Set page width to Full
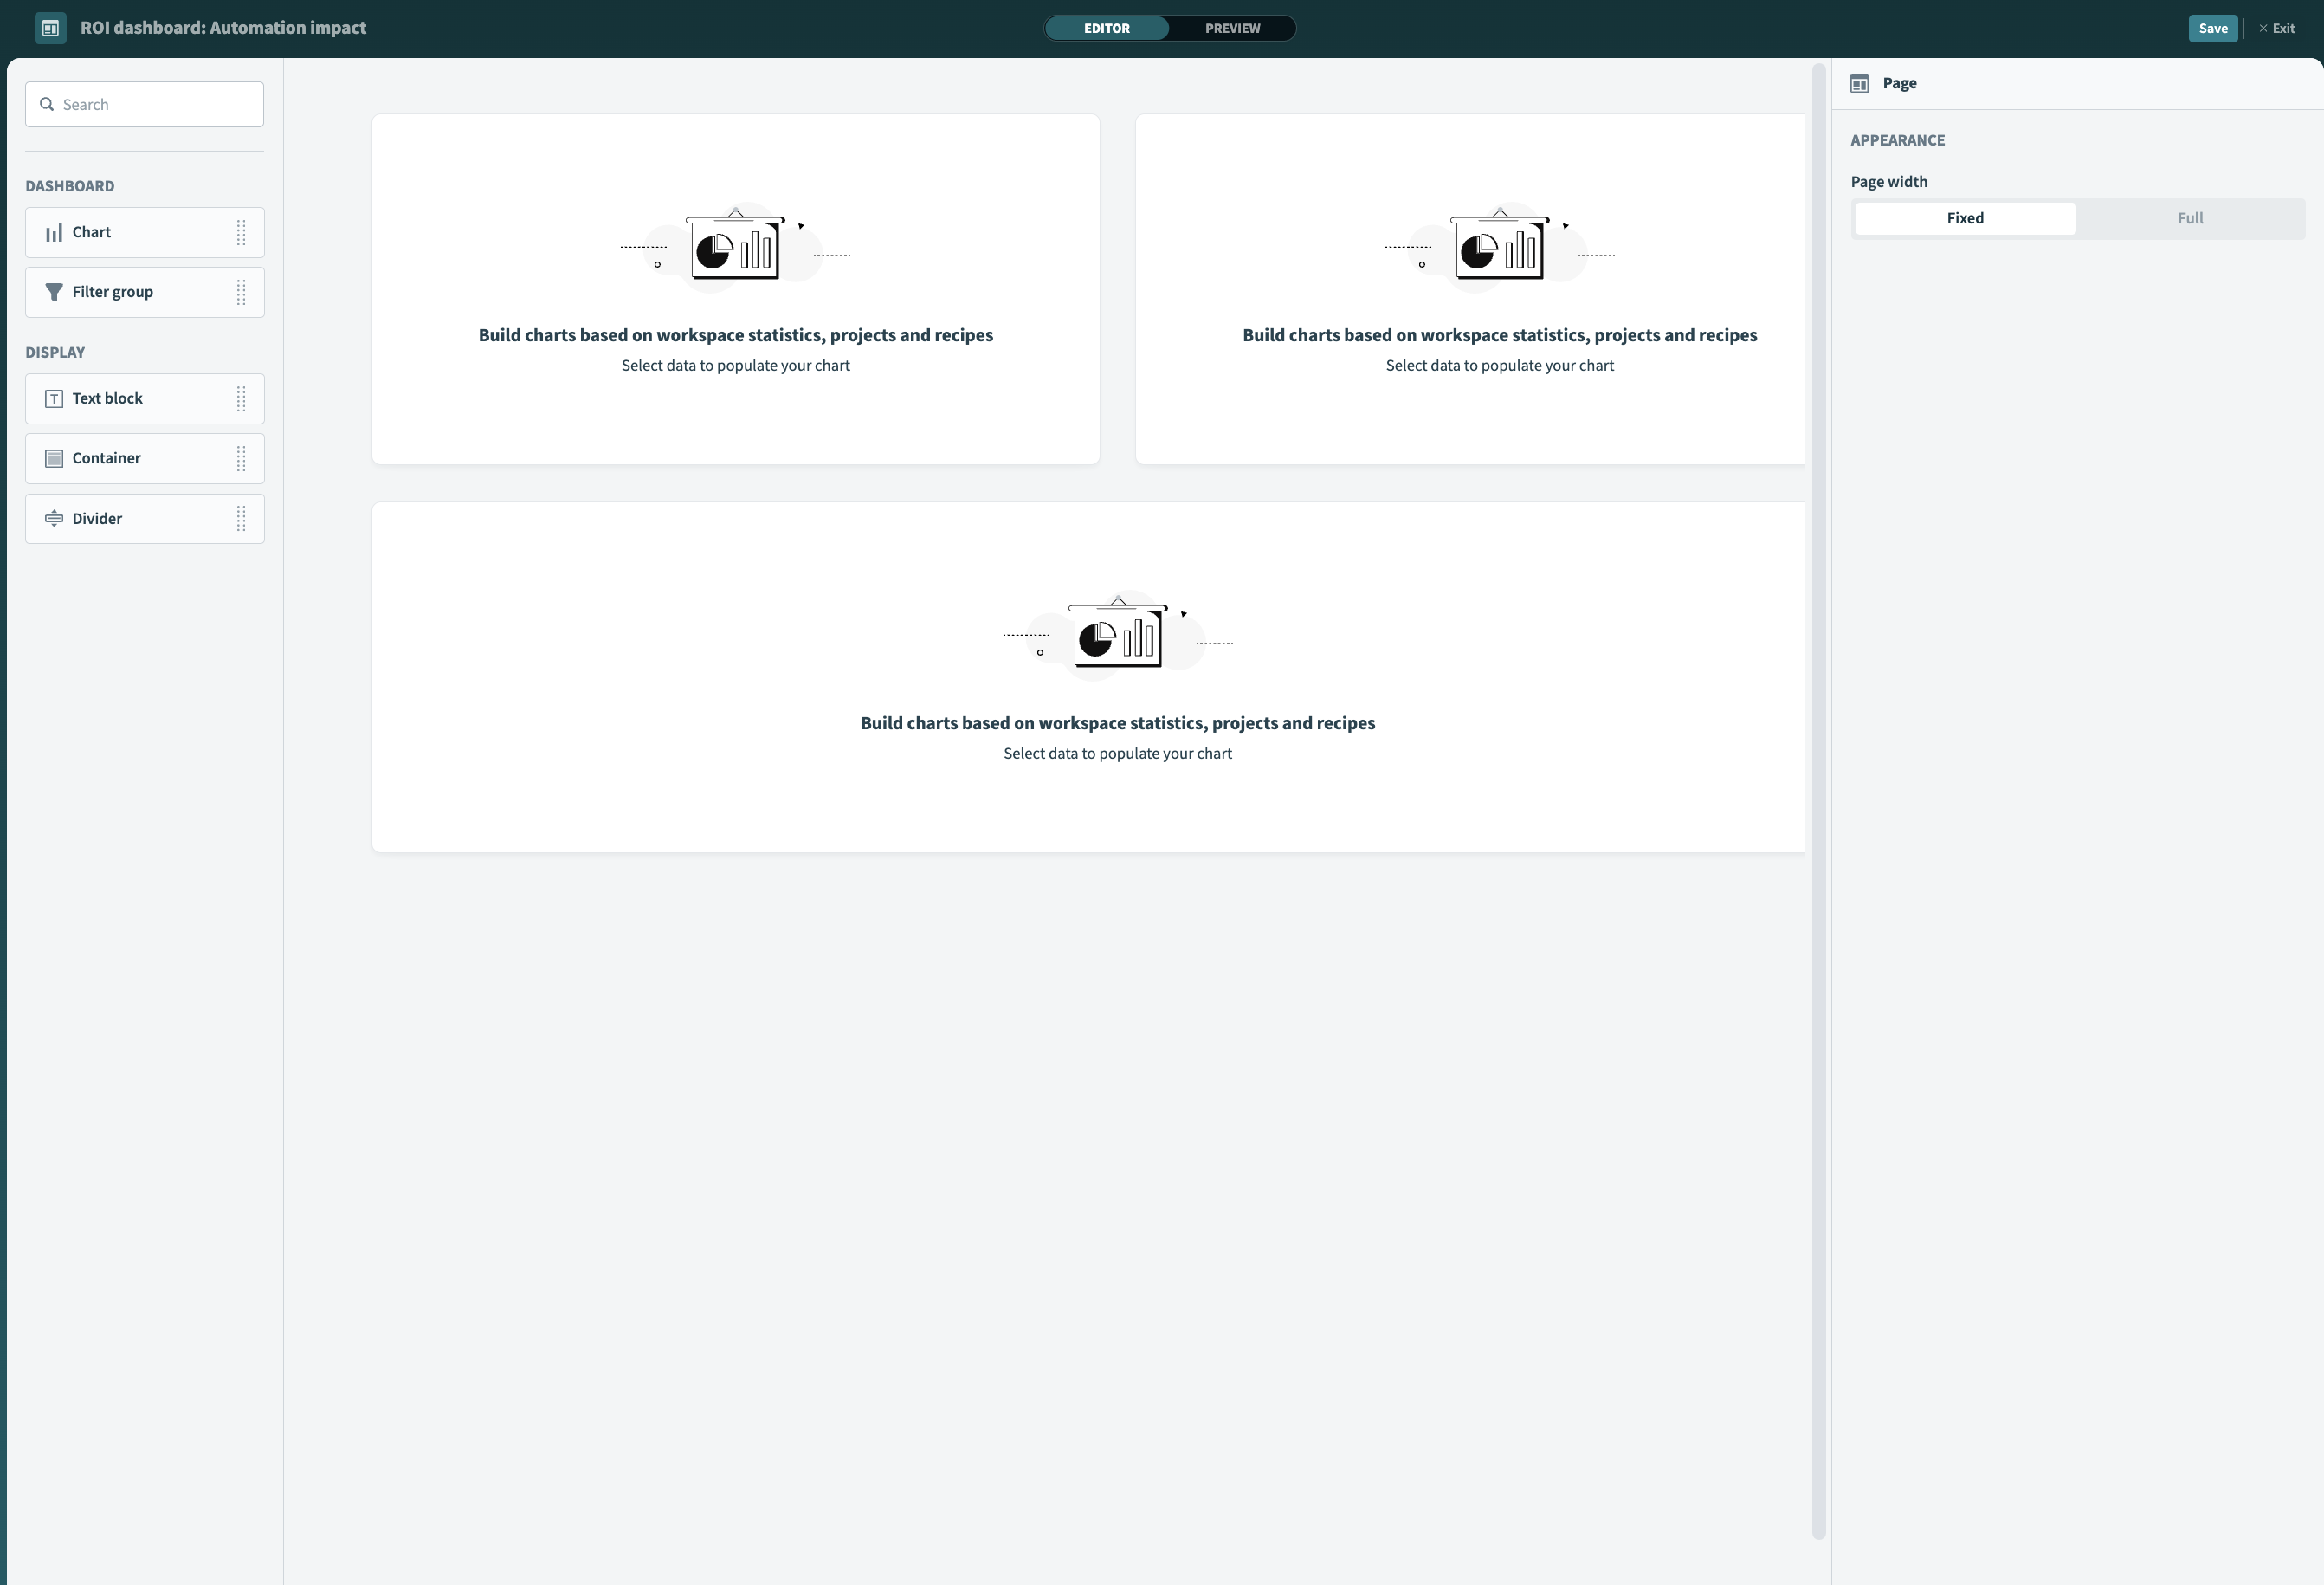Screen dimensions: 2324x1585 pos(2189,219)
